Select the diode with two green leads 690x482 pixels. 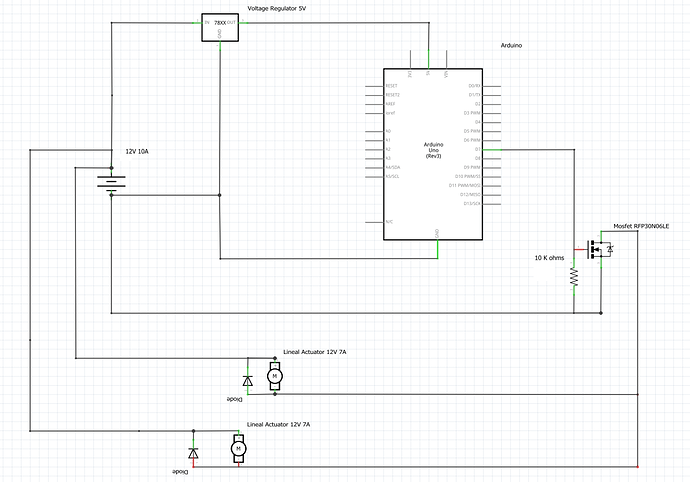pyautogui.click(x=248, y=380)
